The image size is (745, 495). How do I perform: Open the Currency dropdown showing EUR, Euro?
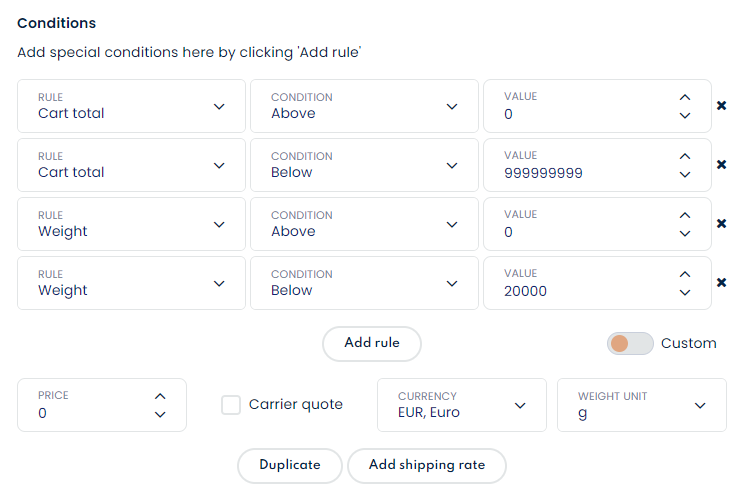[x=461, y=405]
